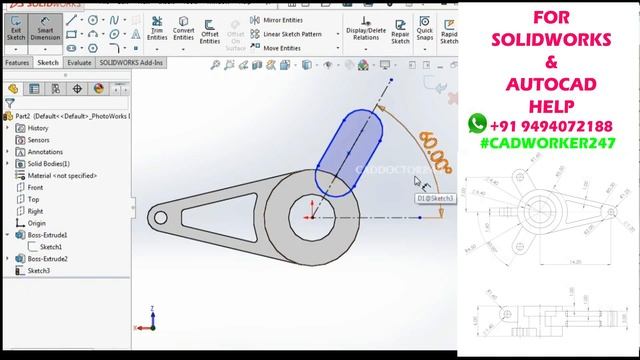Click Quick Snaps tool
The width and height of the screenshot is (640, 360).
424,28
